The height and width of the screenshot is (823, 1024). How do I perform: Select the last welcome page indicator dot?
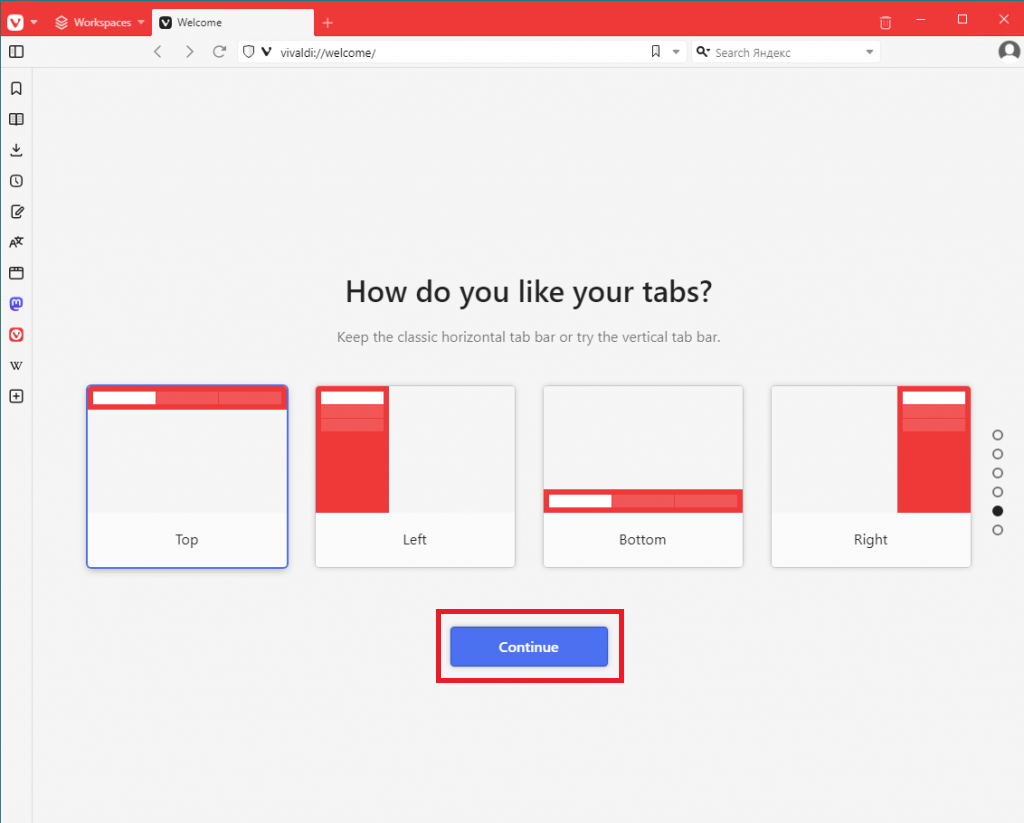(997, 530)
